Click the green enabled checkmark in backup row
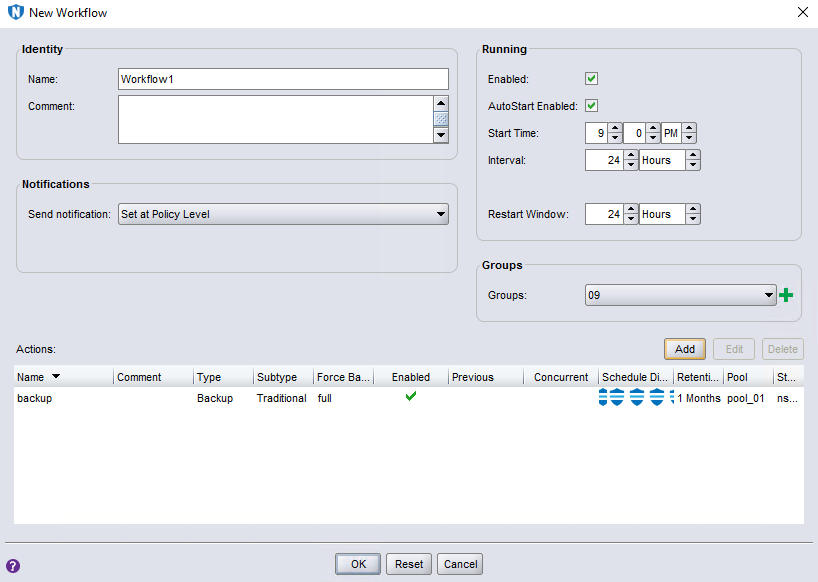This screenshot has height=582, width=818. coord(410,397)
